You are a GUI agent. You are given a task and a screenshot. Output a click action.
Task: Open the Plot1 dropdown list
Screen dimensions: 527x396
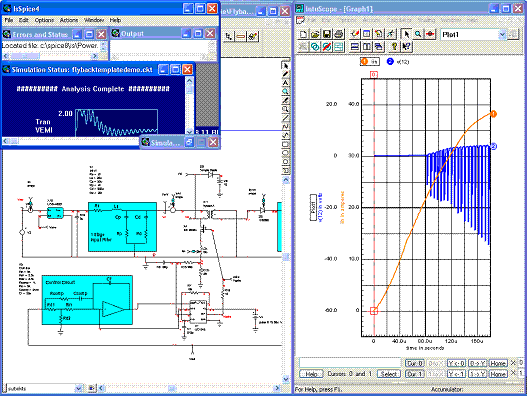point(502,34)
